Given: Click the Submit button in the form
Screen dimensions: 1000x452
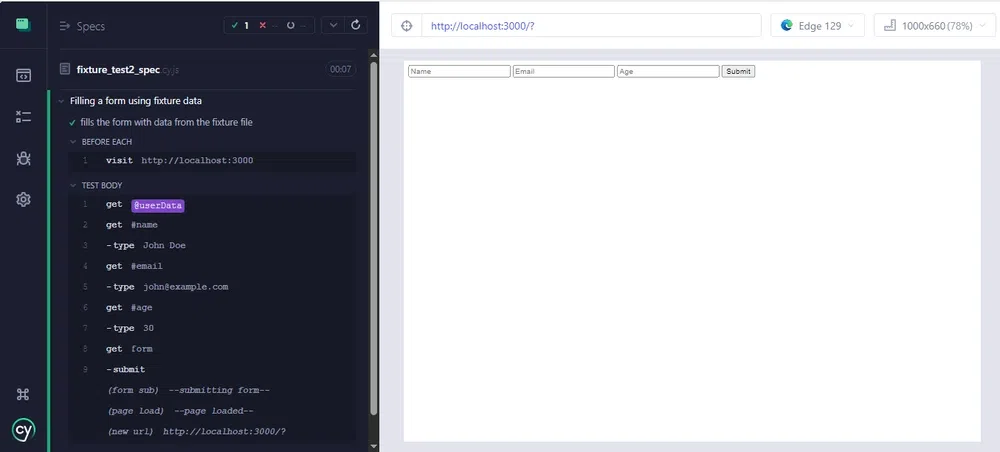Looking at the screenshot, I should 739,71.
